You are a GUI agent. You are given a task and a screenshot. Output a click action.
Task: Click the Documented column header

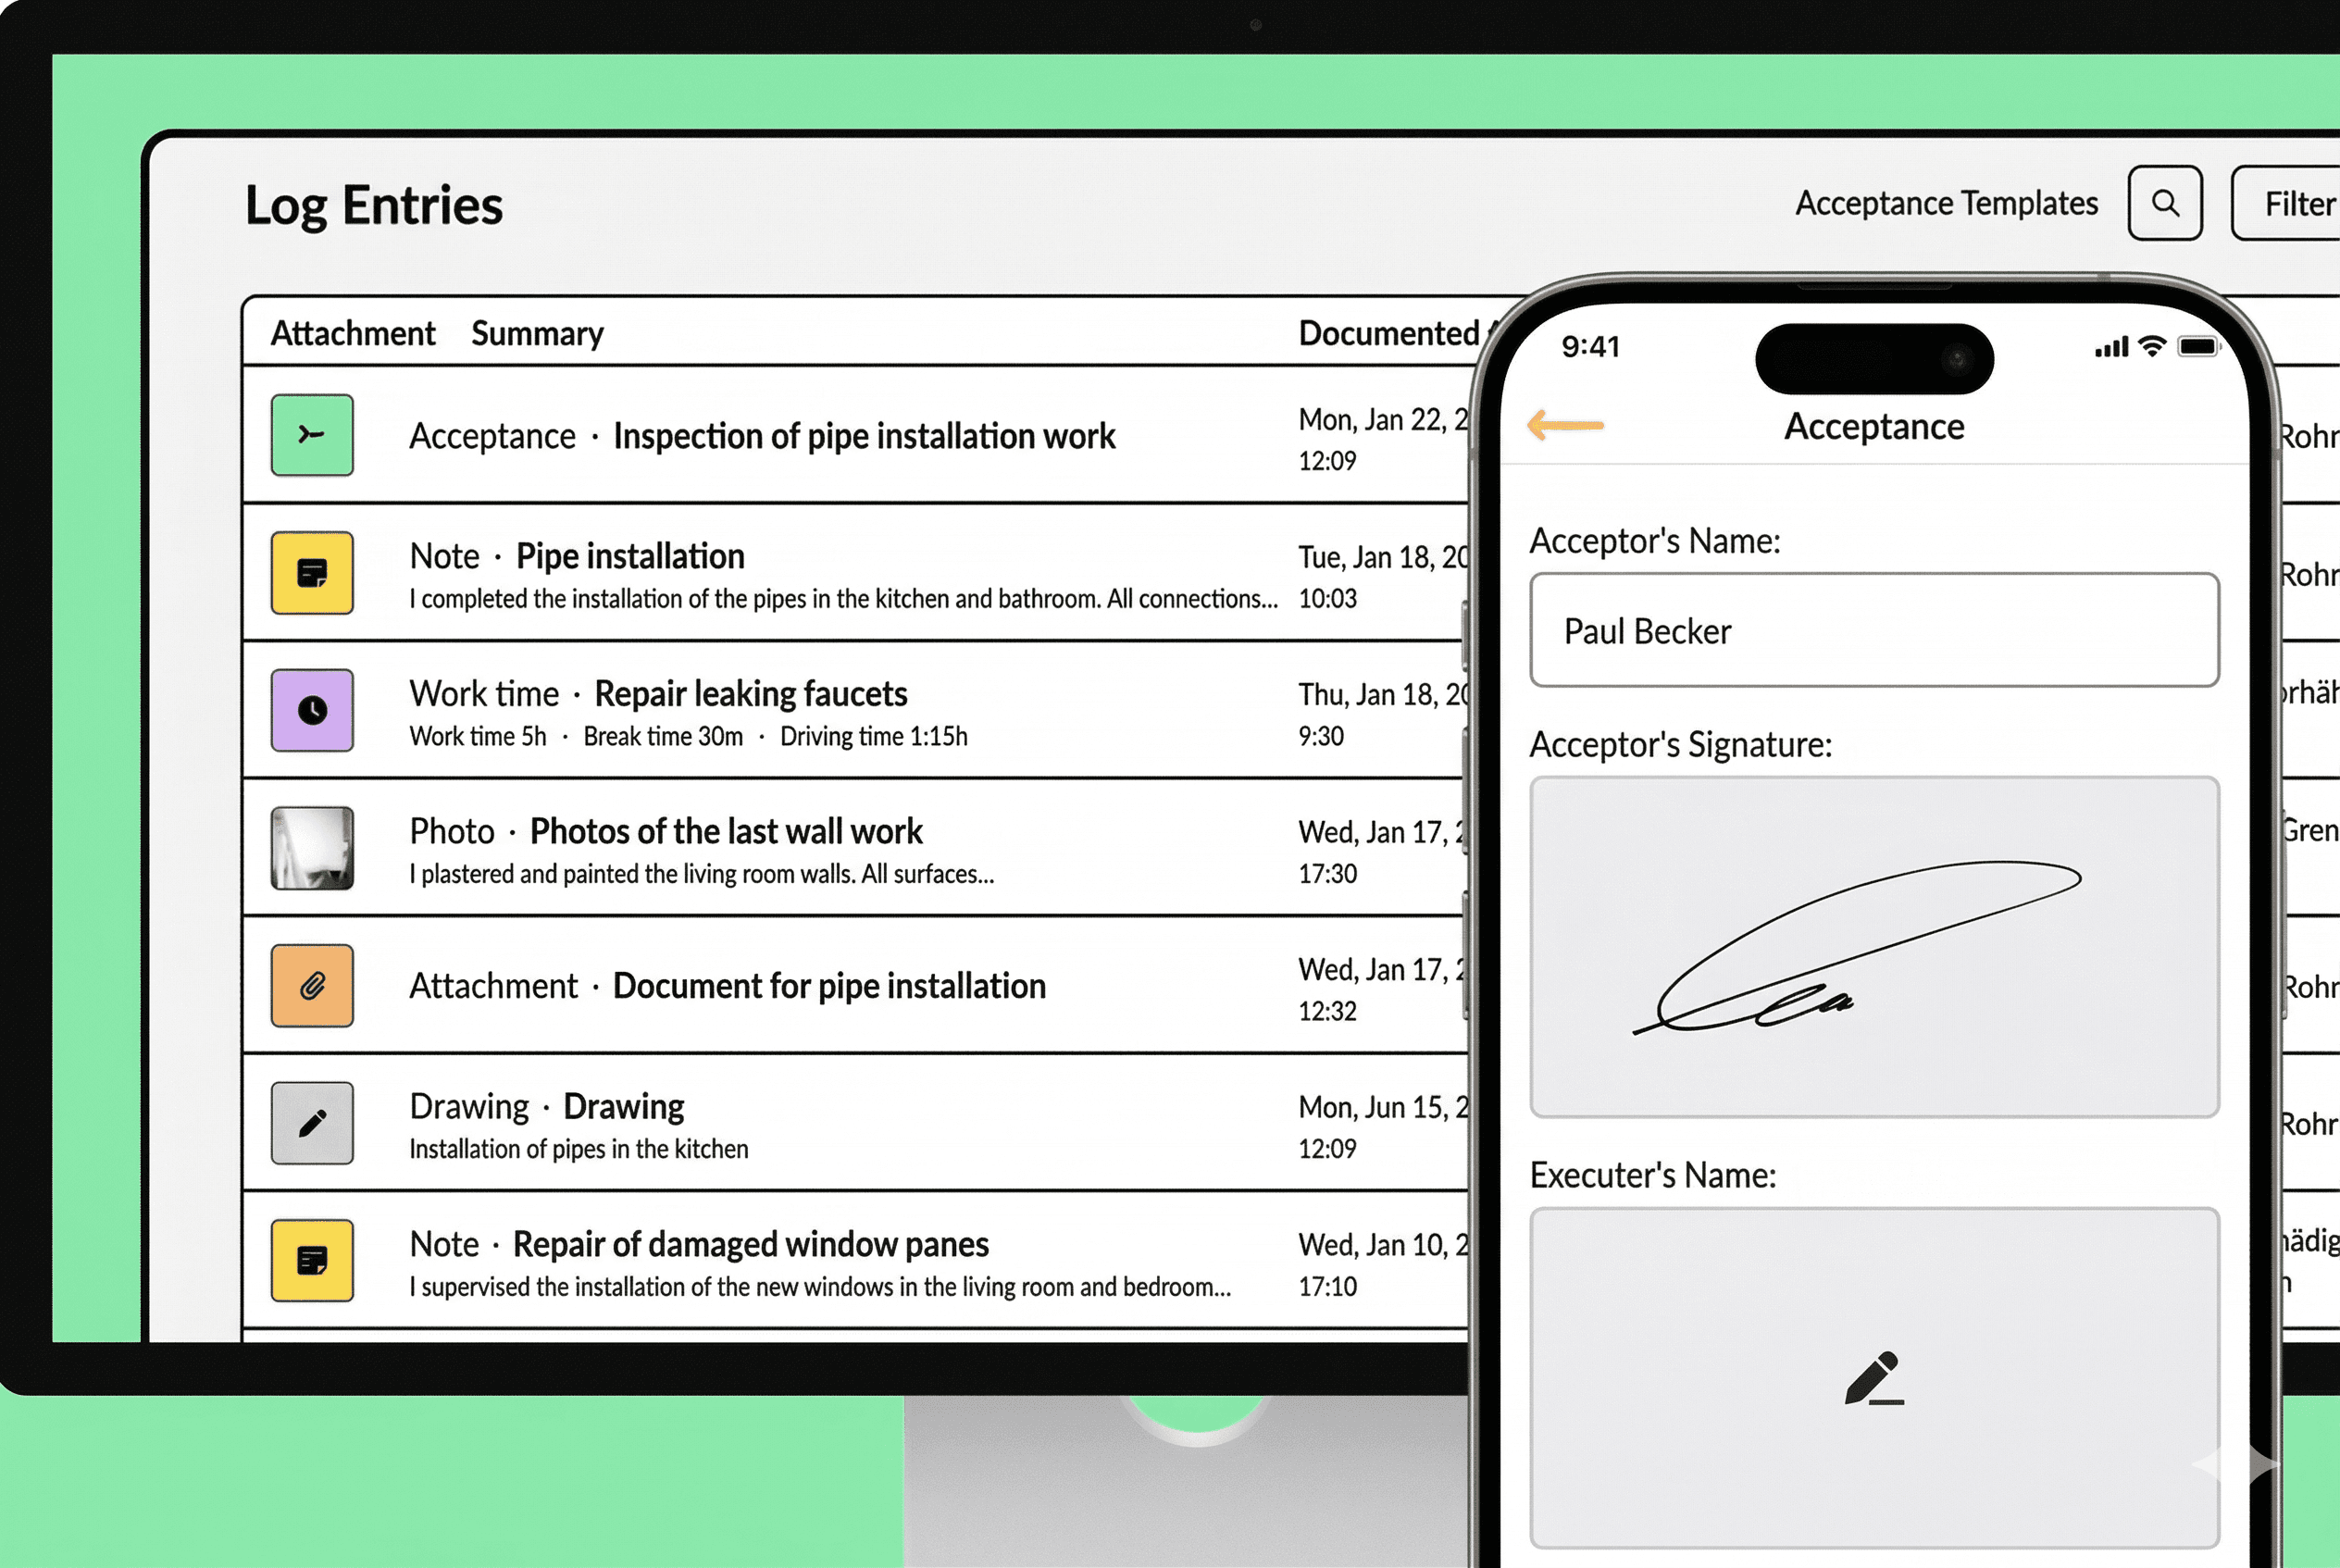[x=1388, y=333]
